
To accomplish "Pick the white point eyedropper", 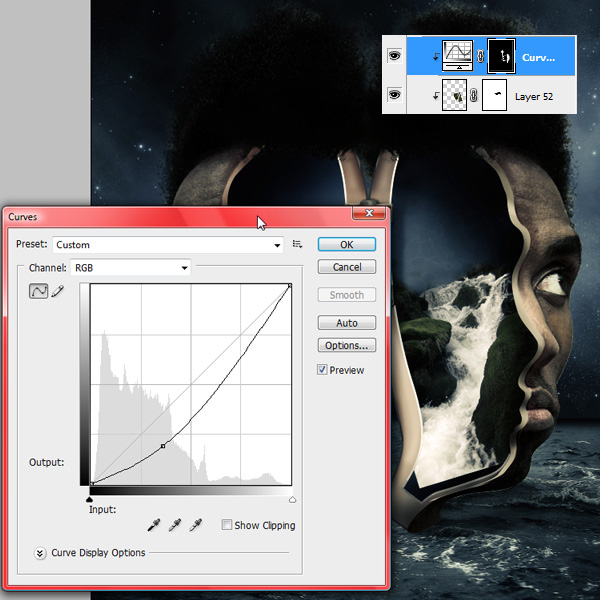I will [x=196, y=525].
